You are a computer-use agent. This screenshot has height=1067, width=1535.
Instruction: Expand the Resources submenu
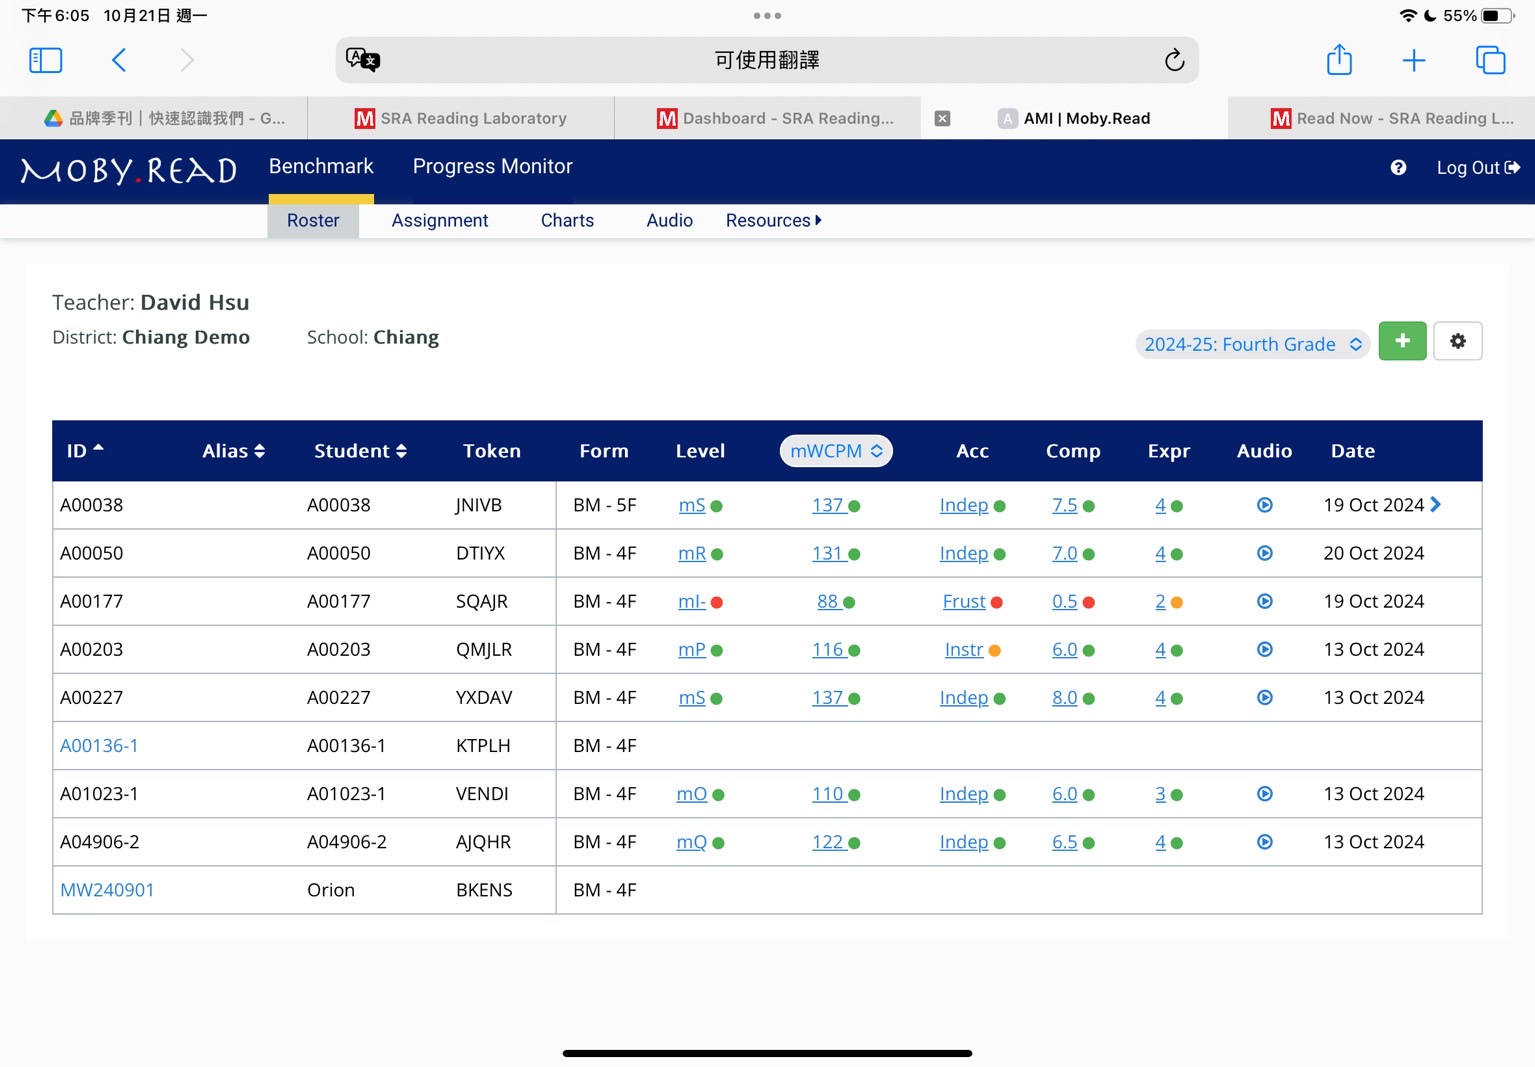click(773, 220)
